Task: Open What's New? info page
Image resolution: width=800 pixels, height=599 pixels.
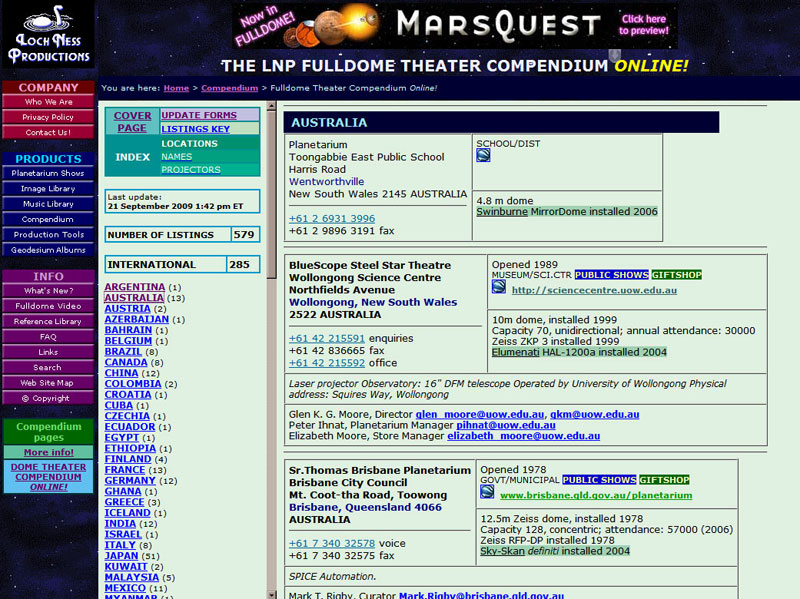Action: tap(48, 291)
